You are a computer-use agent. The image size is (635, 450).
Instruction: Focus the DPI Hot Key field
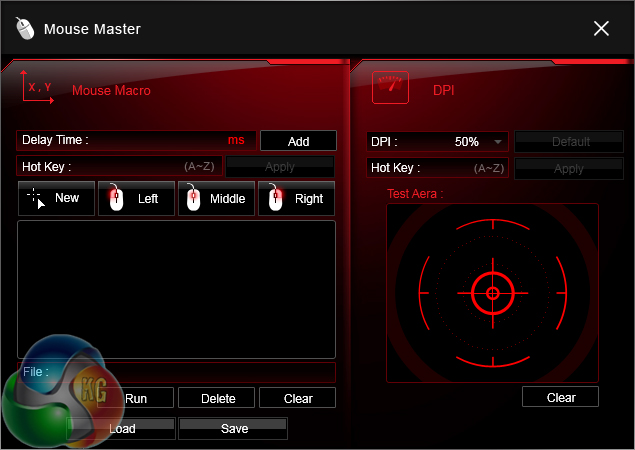click(x=437, y=168)
